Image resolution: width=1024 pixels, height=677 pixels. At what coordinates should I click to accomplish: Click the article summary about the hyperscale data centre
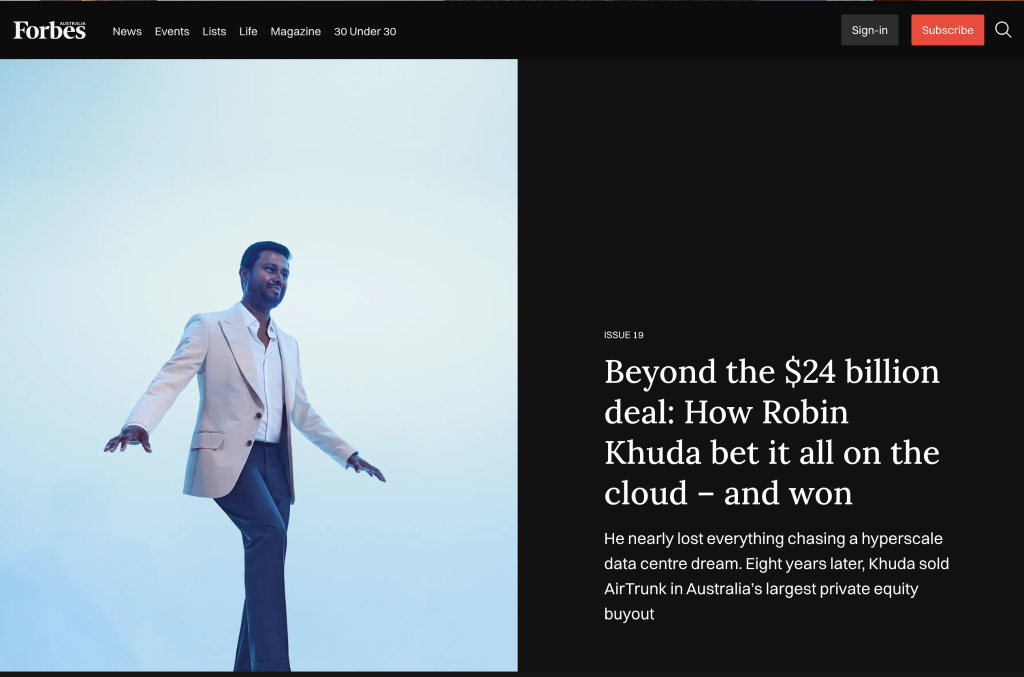click(776, 576)
